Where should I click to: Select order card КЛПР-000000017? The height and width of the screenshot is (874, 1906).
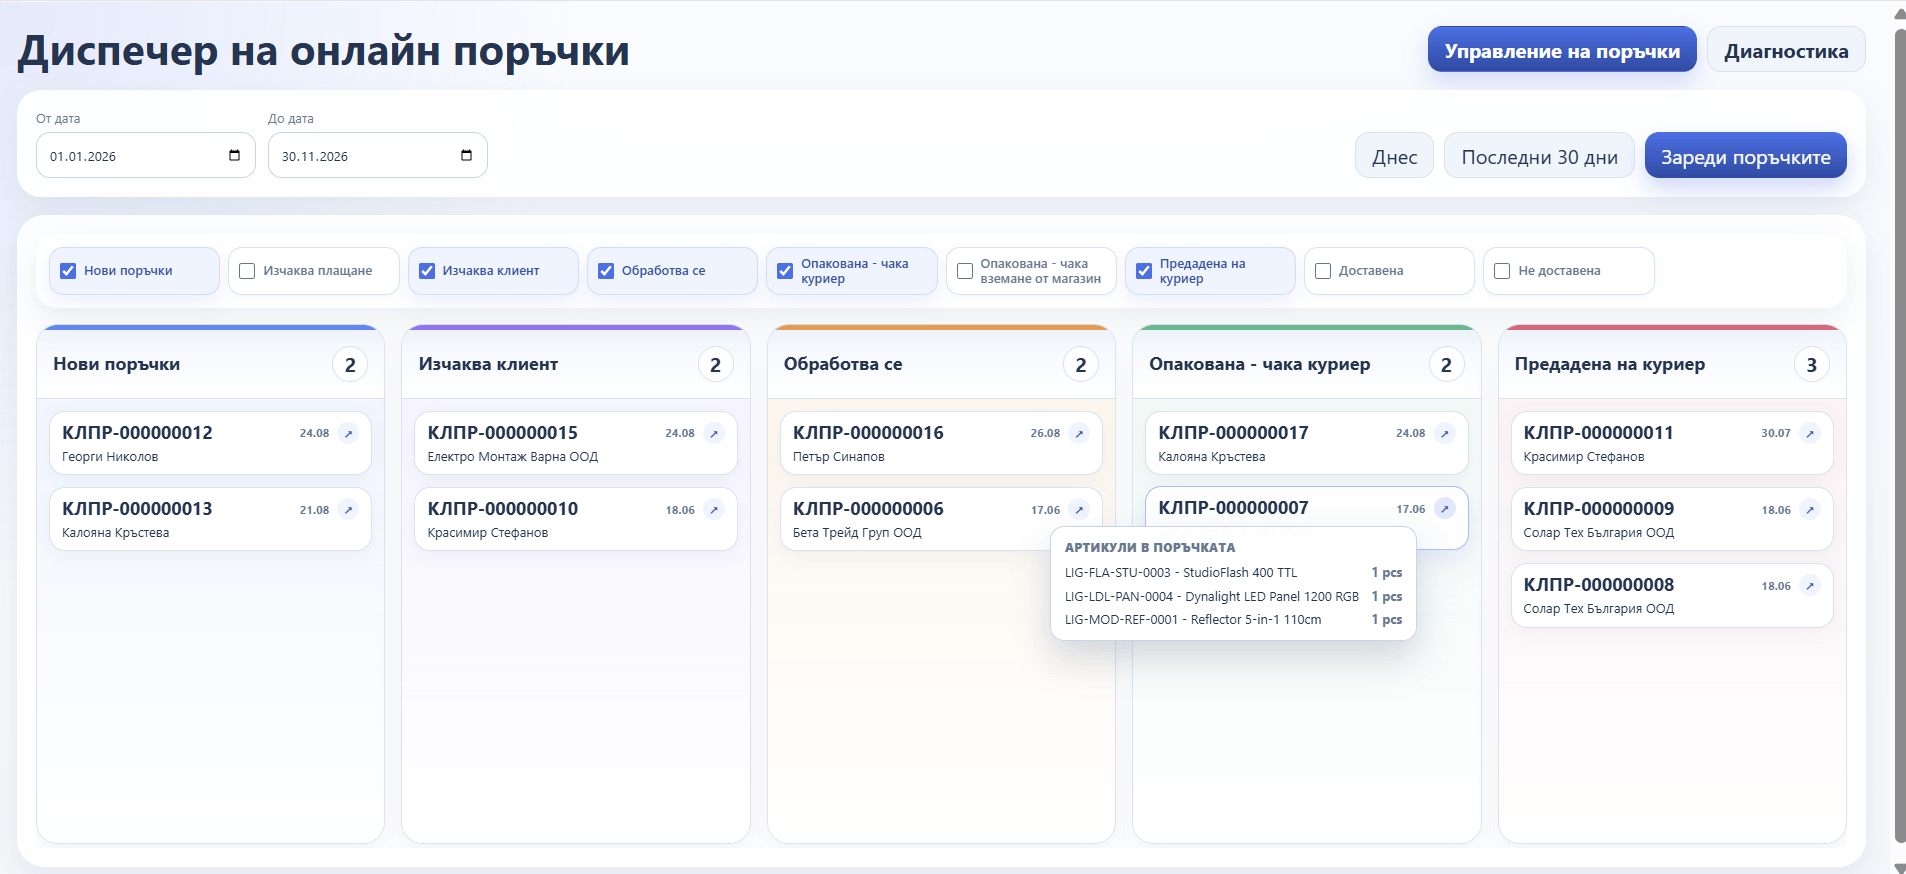click(1307, 443)
